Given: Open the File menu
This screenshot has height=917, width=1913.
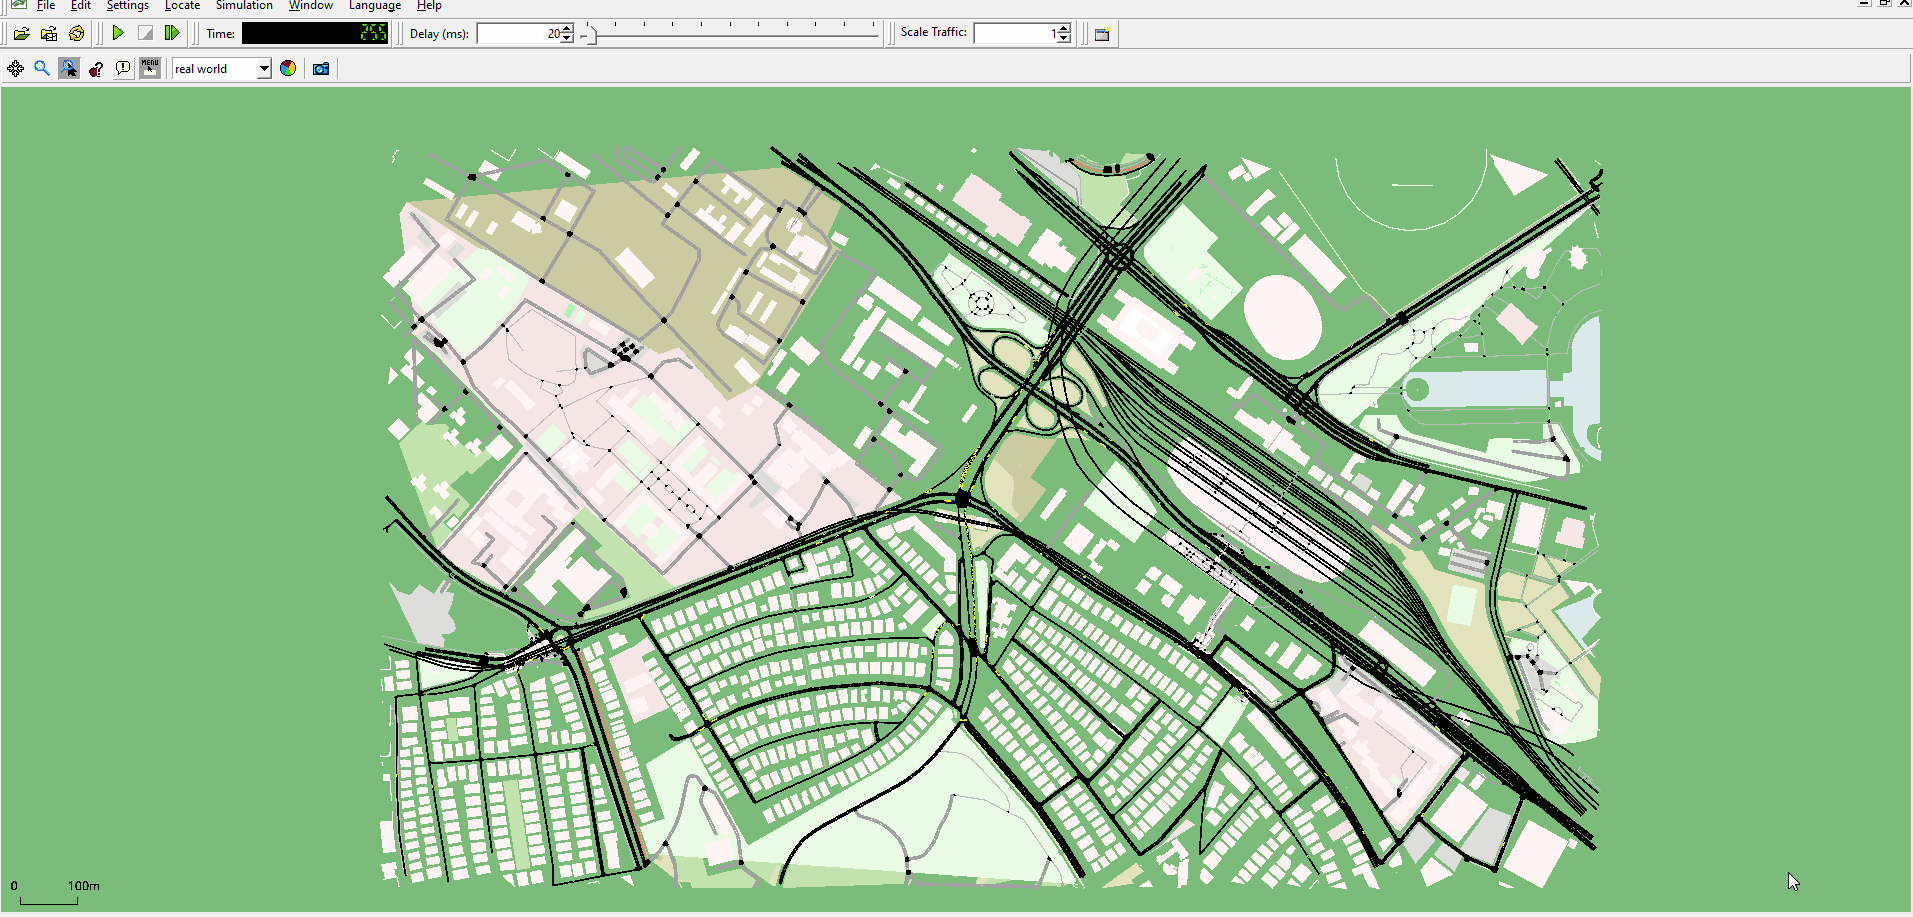Looking at the screenshot, I should 46,5.
